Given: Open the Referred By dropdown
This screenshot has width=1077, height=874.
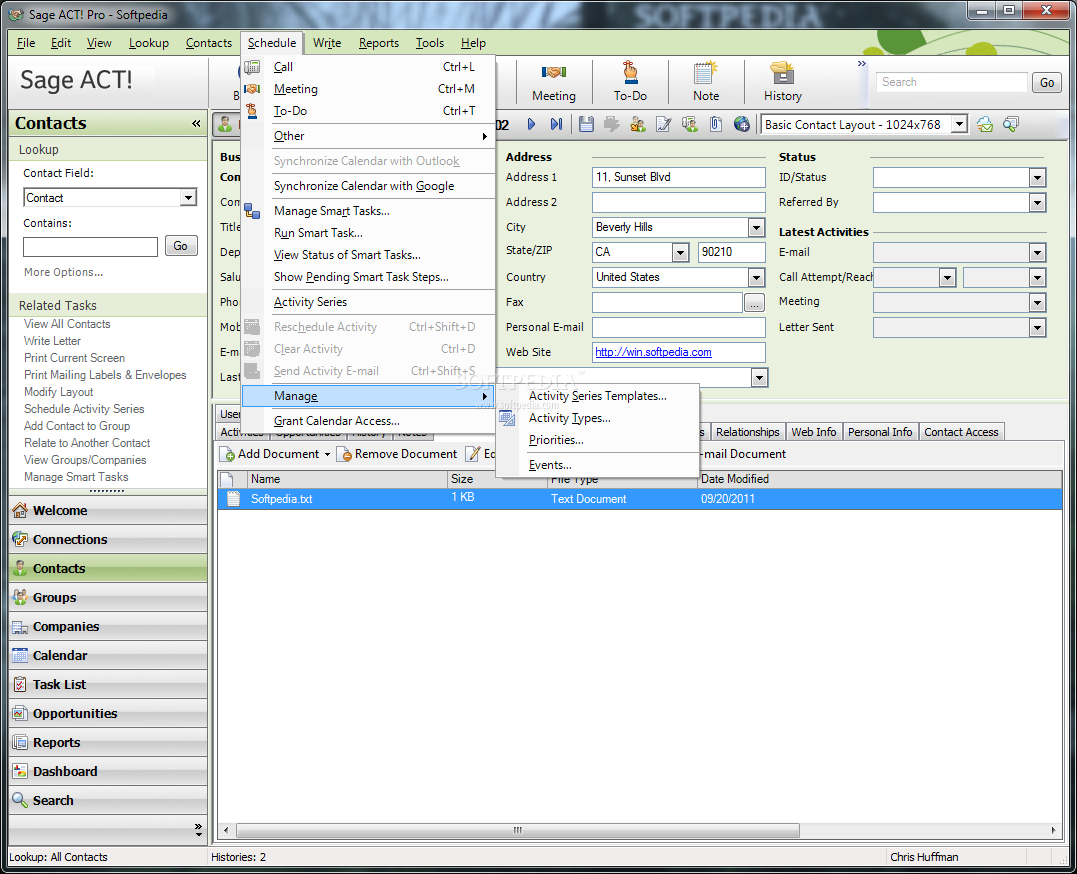Looking at the screenshot, I should pyautogui.click(x=1037, y=203).
